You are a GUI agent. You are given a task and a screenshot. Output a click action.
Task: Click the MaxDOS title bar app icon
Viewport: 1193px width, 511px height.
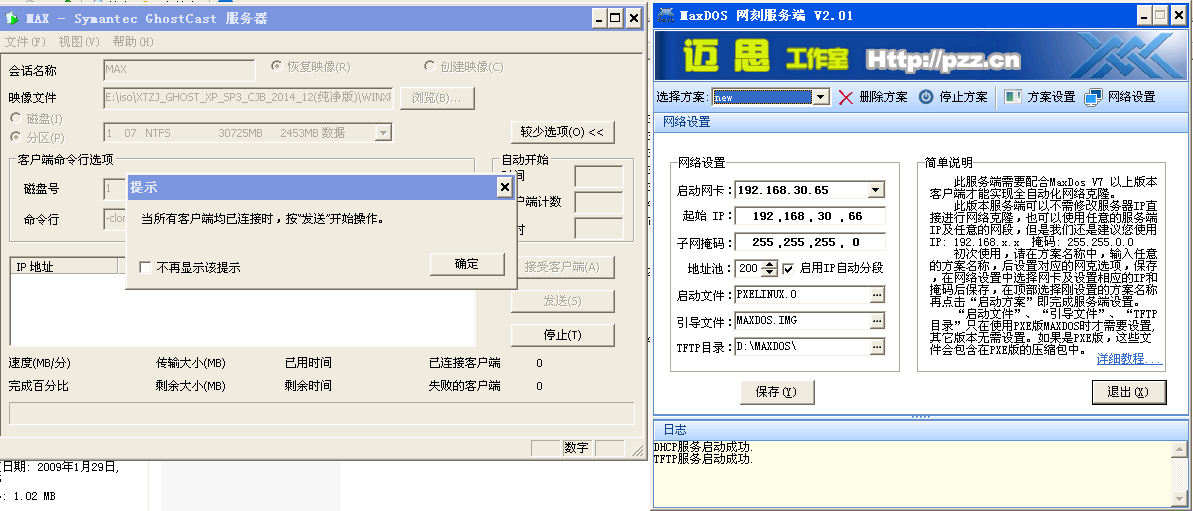666,15
